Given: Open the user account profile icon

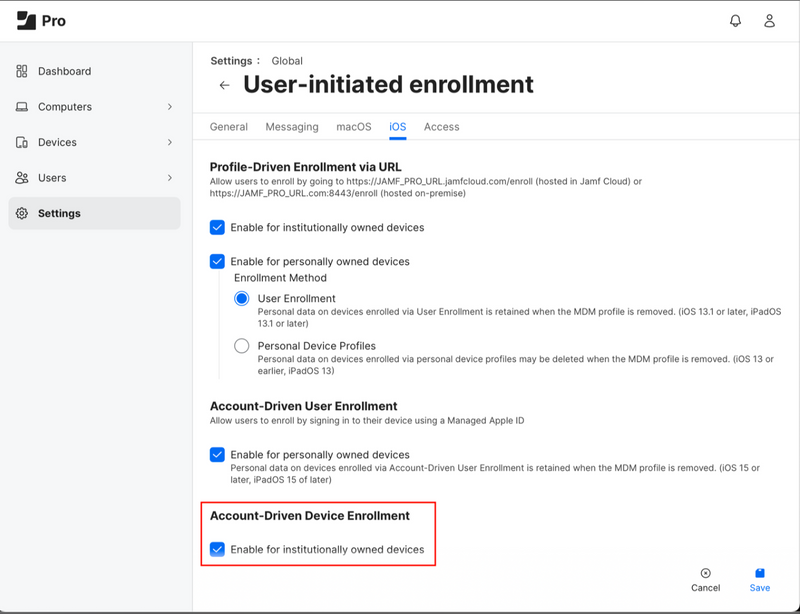Looking at the screenshot, I should pos(769,21).
